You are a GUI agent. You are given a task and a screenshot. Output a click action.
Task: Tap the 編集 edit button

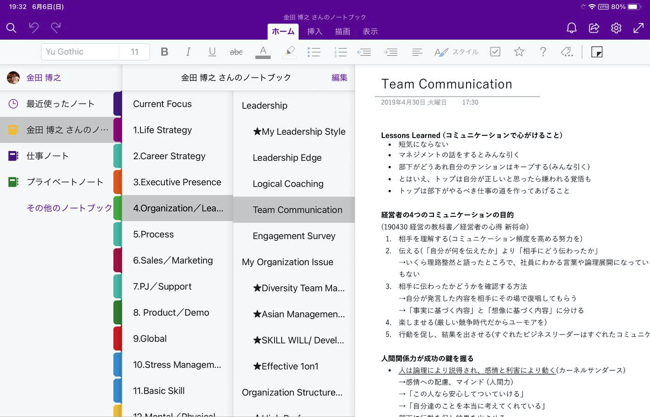(x=339, y=78)
